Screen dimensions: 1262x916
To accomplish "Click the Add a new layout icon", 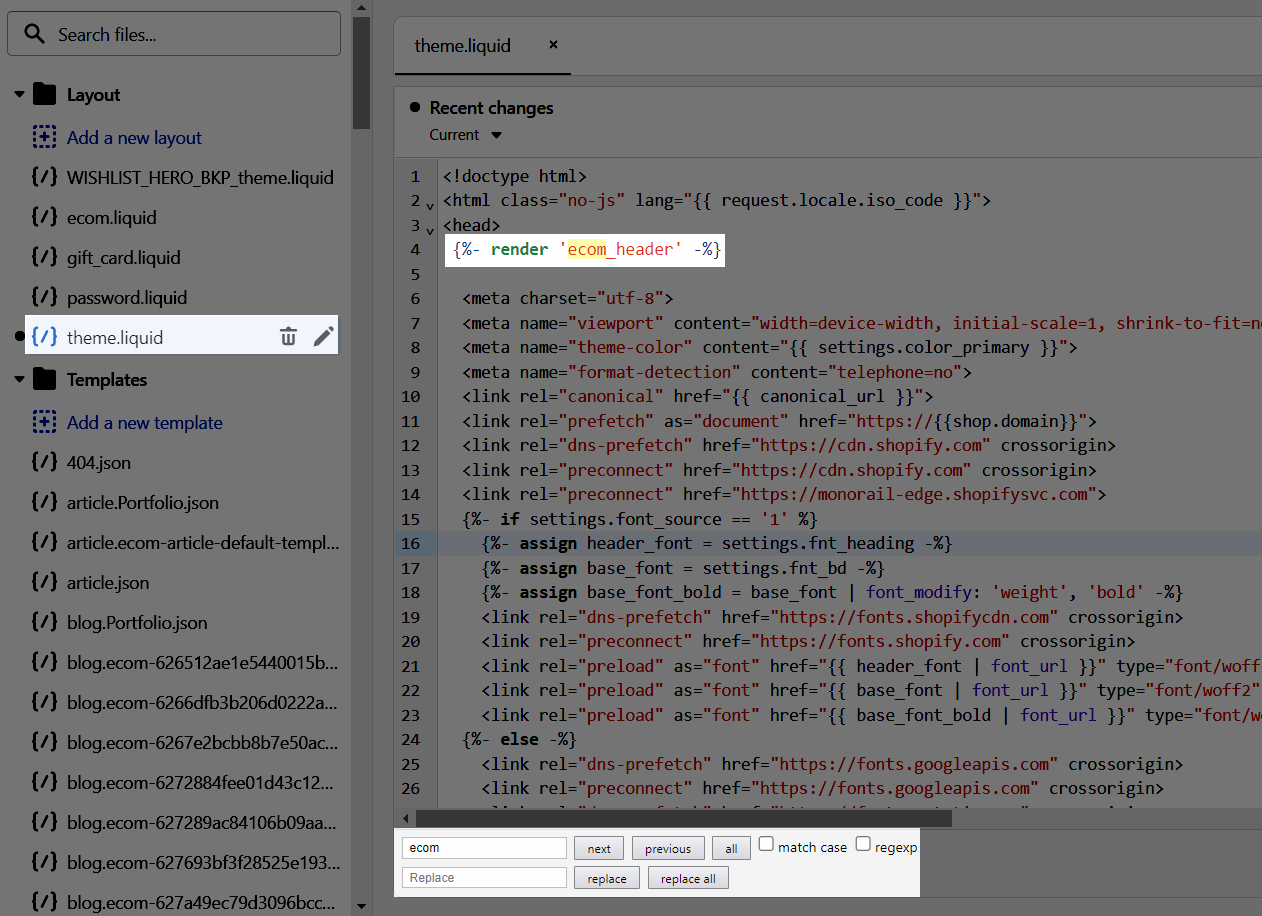I will point(44,137).
